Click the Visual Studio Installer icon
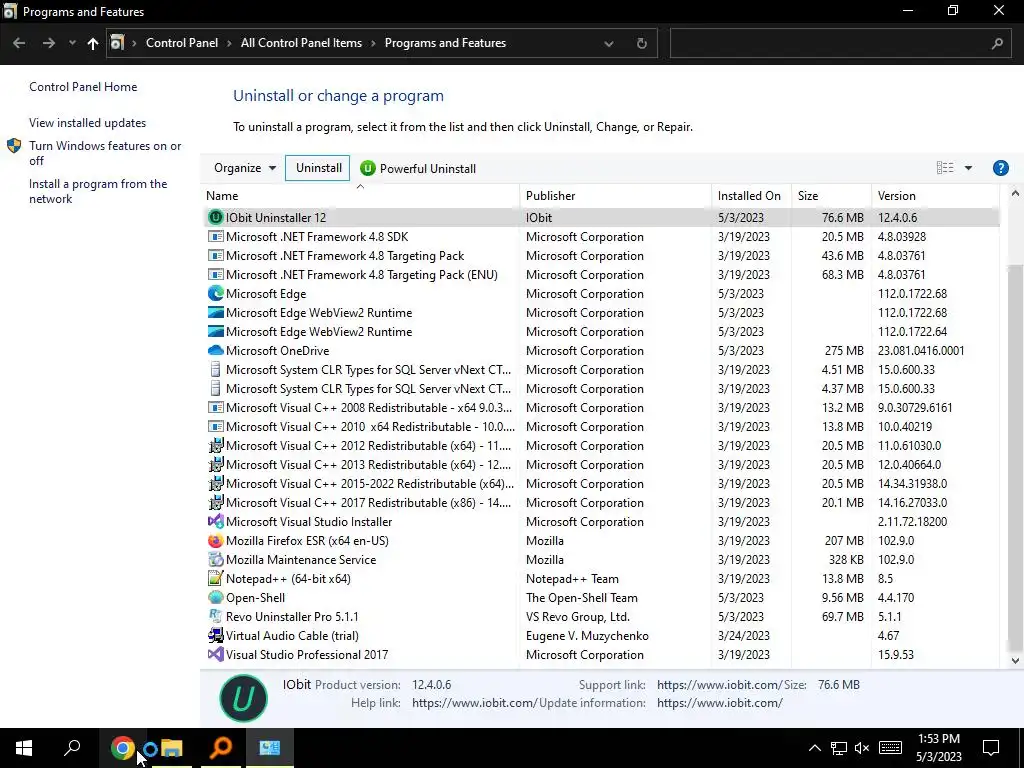Viewport: 1024px width, 768px height. (216, 522)
